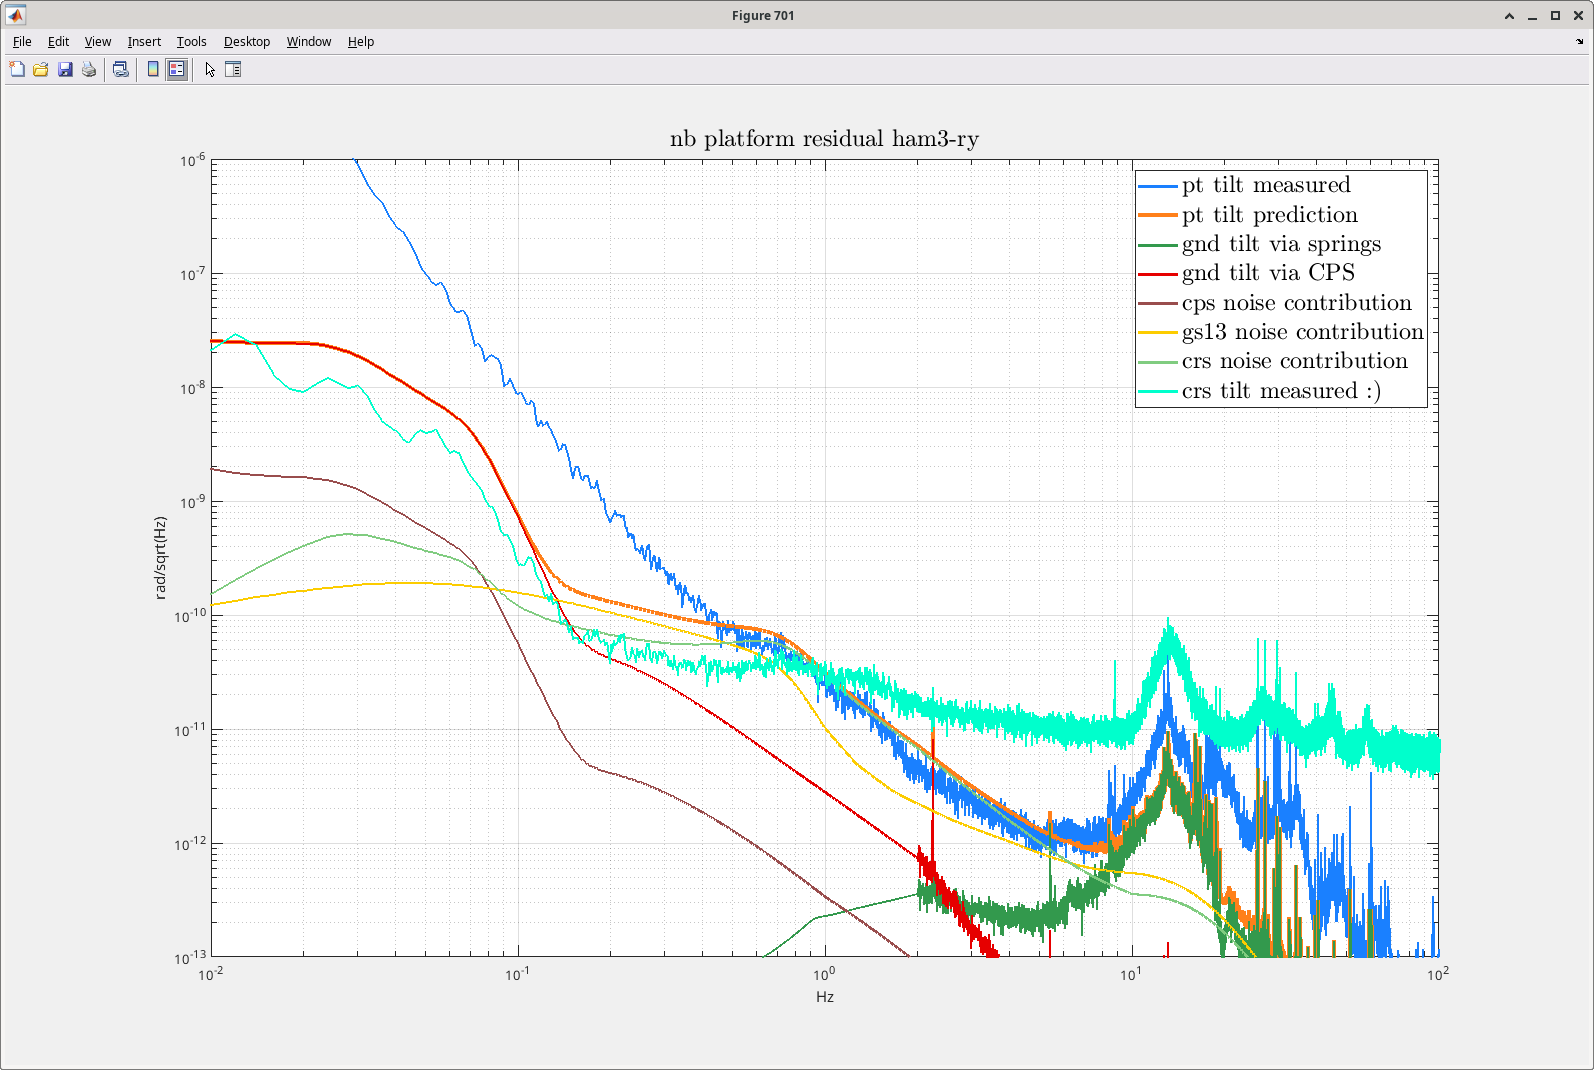Image resolution: width=1594 pixels, height=1070 pixels.
Task: Toggle the Insert Legend toolbar button off
Action: pos(177,69)
